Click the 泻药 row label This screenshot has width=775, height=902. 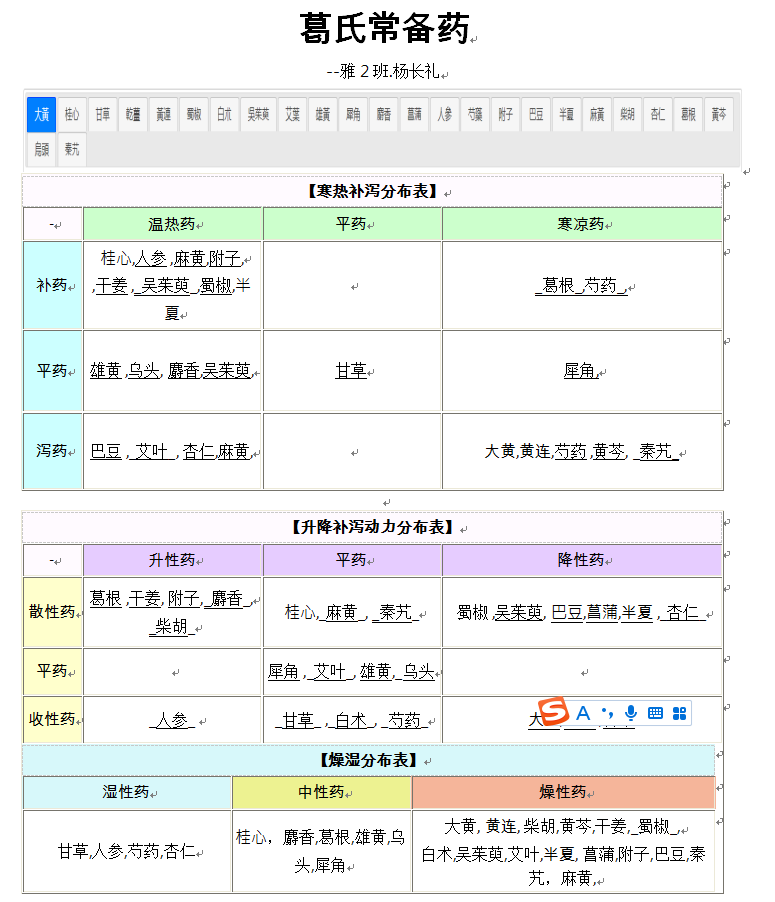click(52, 451)
